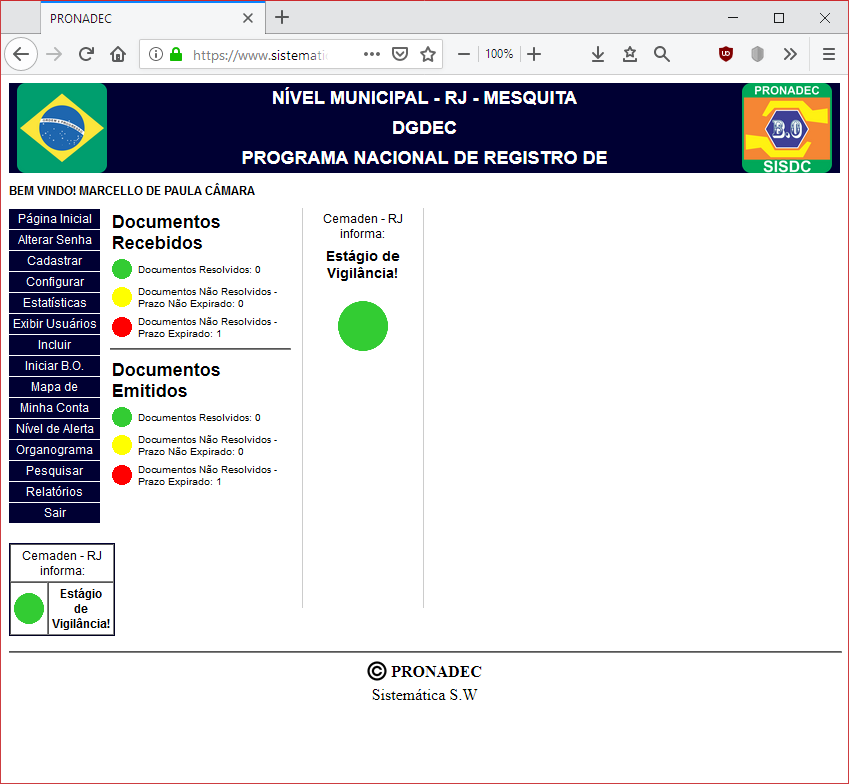Click the PRONADEC SISDC logo
849x784 pixels.
pyautogui.click(x=787, y=128)
